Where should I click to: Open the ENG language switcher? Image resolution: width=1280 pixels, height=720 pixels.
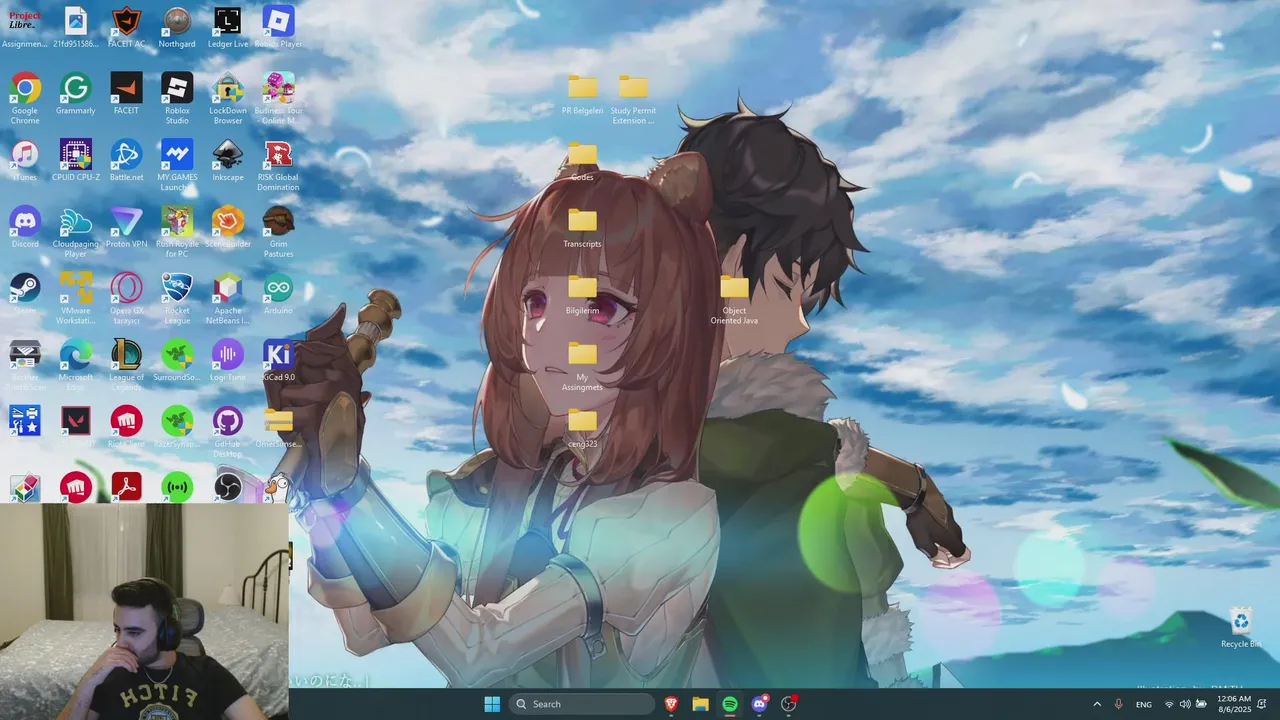click(1144, 704)
